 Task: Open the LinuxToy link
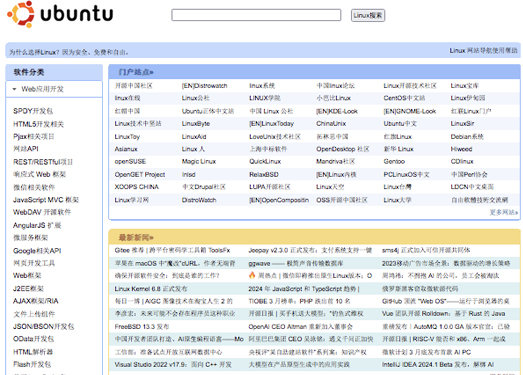coord(127,137)
